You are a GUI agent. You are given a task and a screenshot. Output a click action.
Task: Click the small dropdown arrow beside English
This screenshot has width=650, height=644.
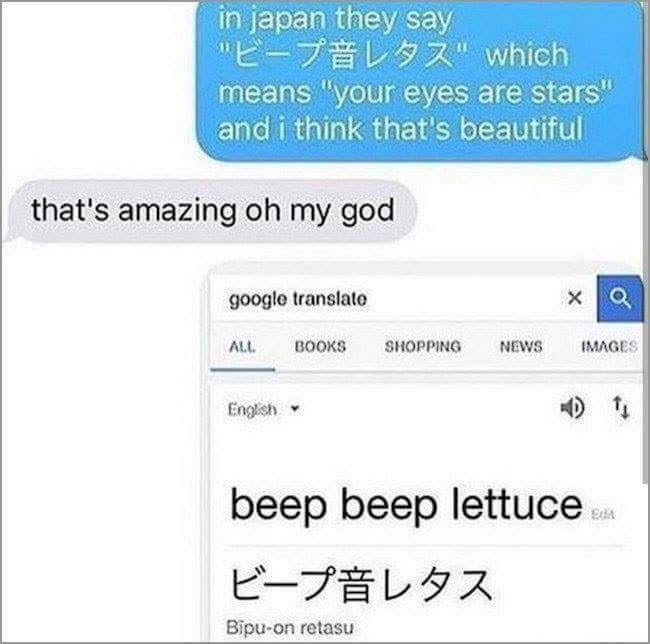[295, 409]
